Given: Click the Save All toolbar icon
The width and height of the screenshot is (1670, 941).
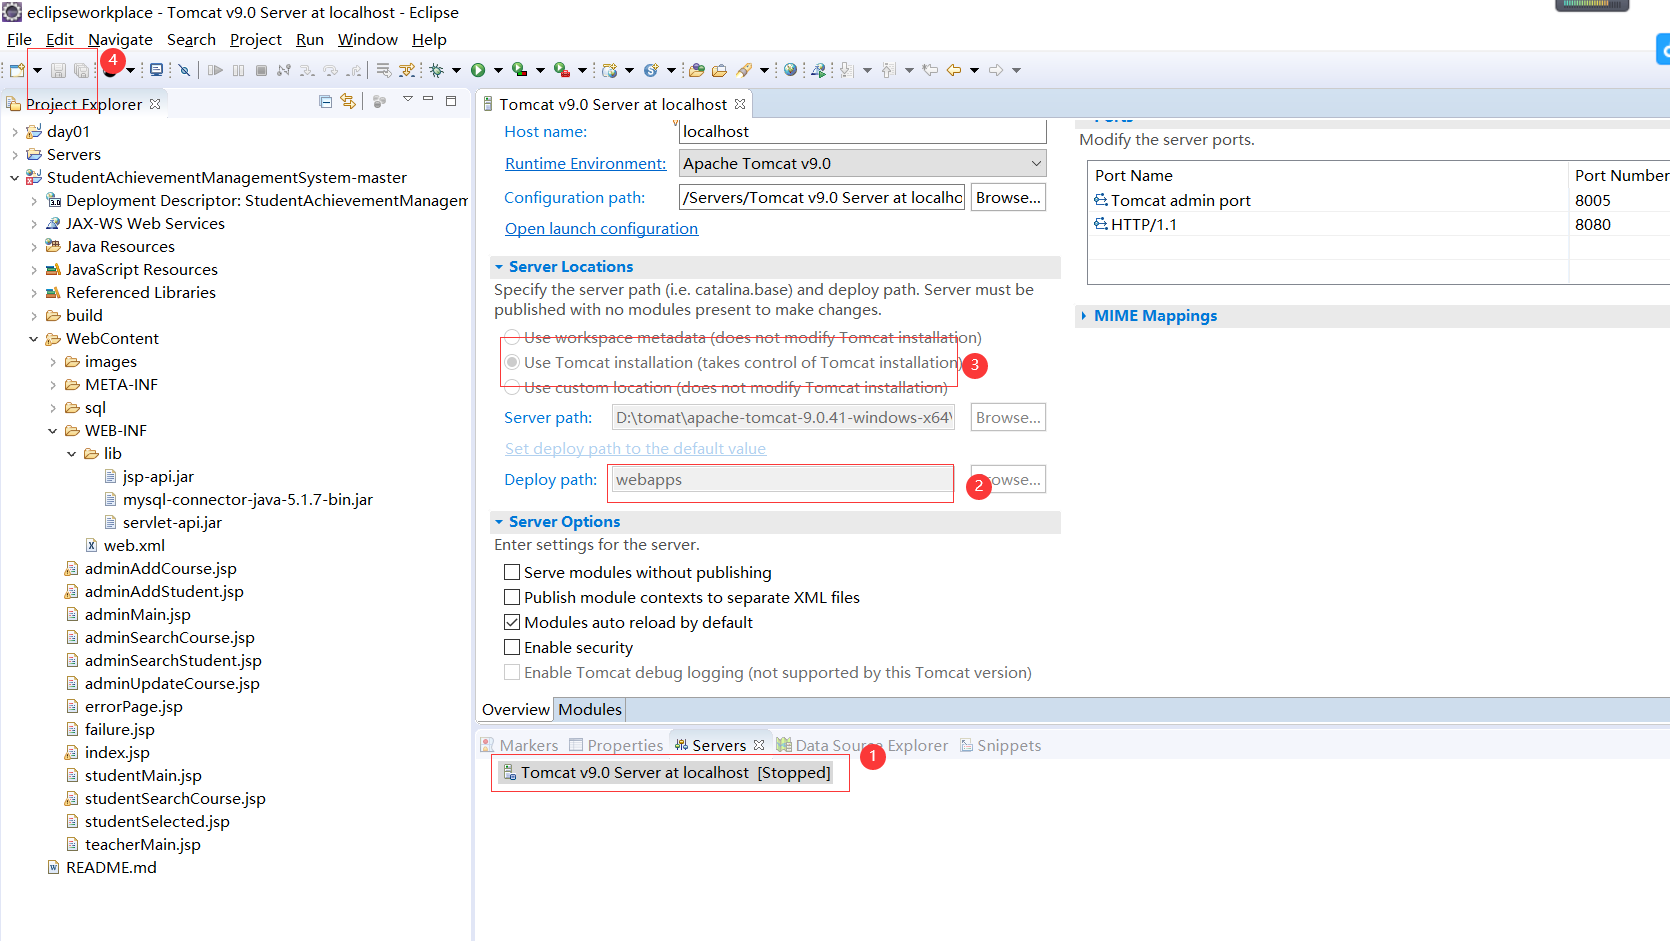Looking at the screenshot, I should (x=81, y=70).
